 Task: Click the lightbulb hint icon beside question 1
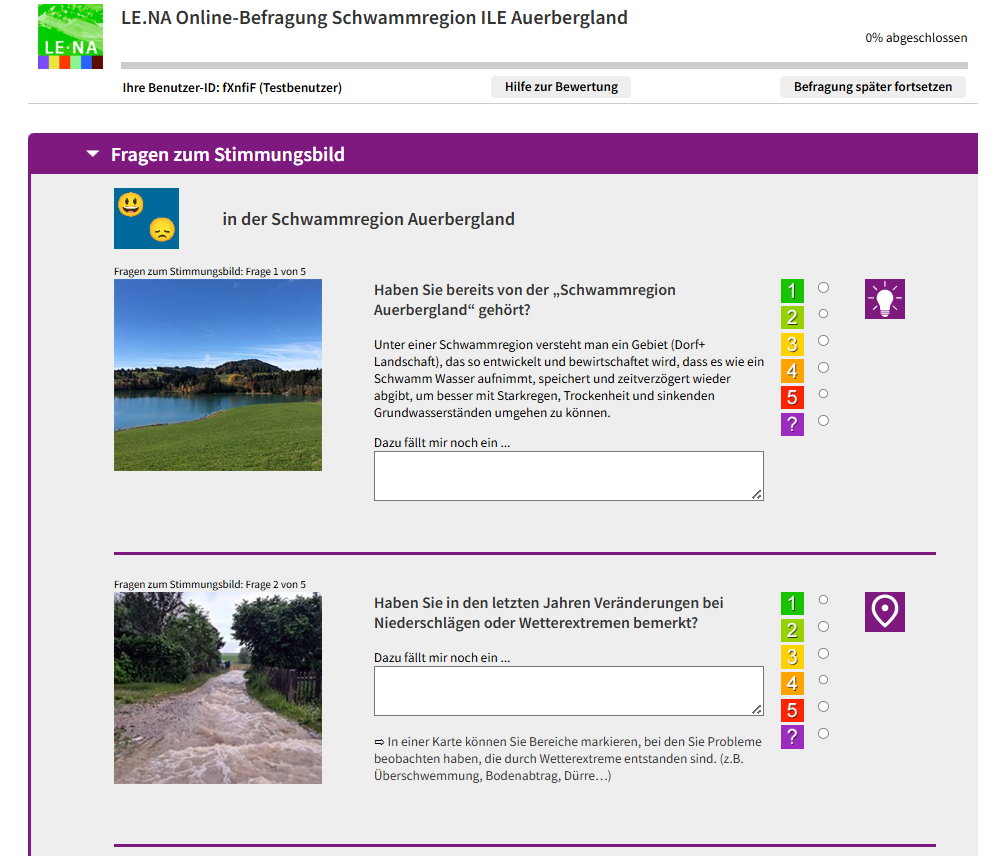click(884, 298)
